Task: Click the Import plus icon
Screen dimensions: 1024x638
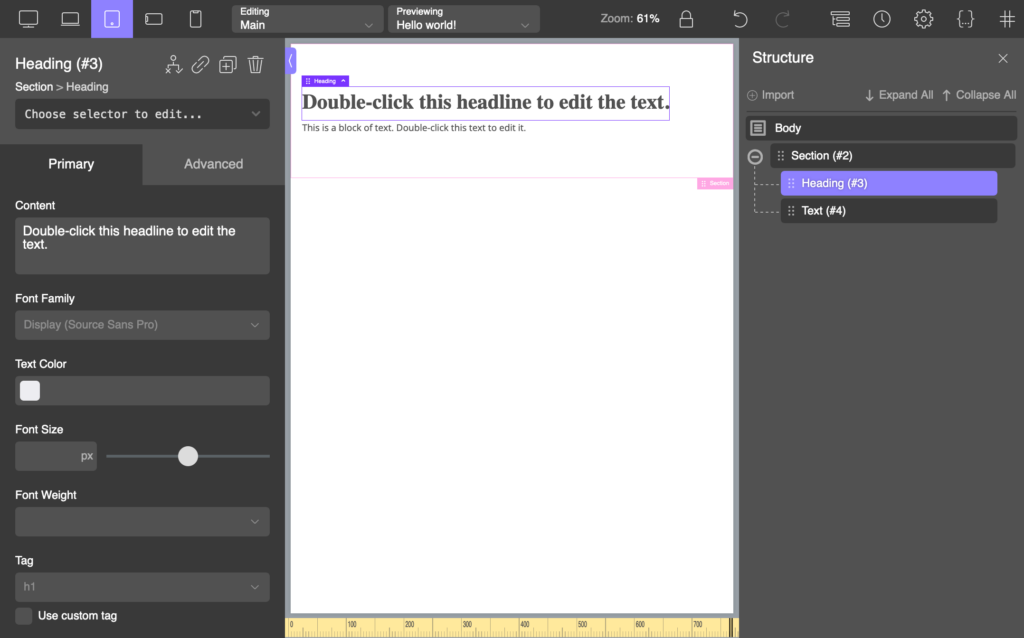Action: tap(752, 95)
